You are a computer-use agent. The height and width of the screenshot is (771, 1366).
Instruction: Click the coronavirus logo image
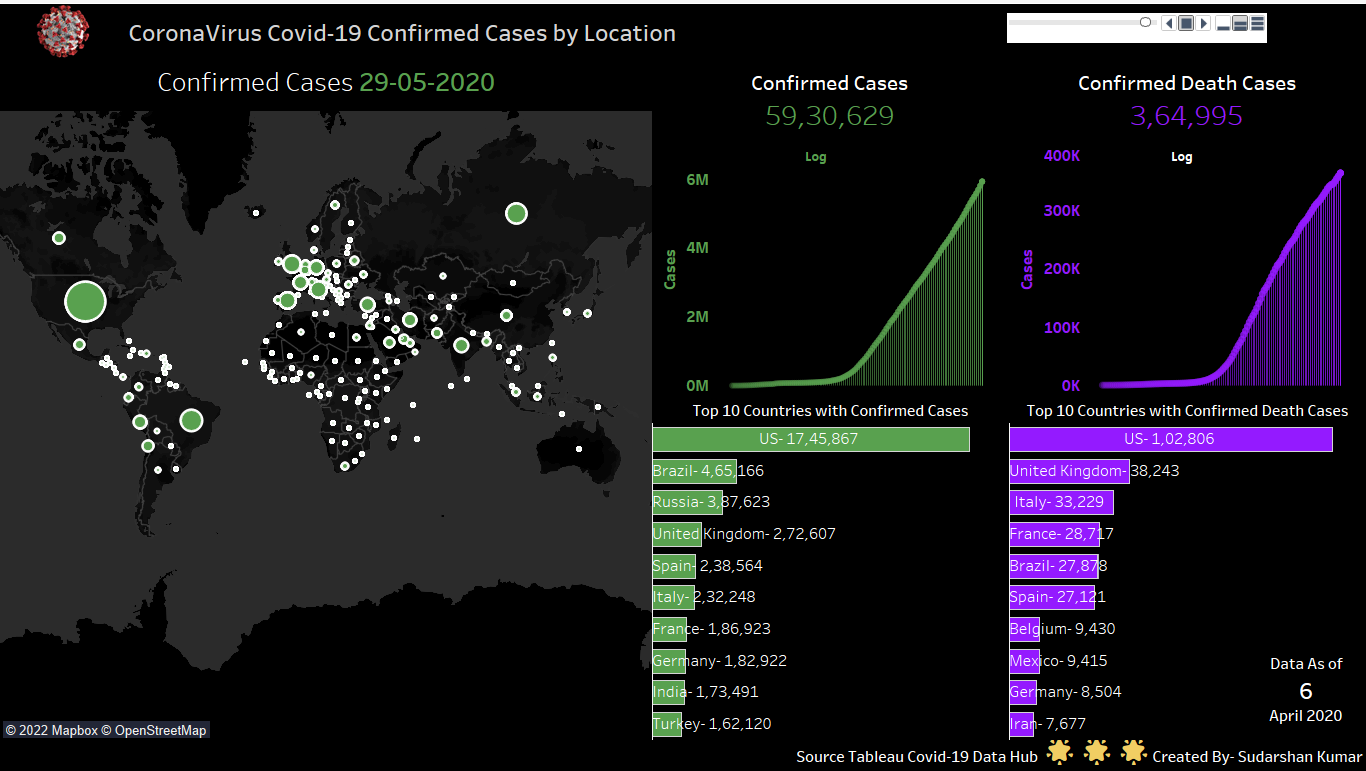[x=62, y=31]
